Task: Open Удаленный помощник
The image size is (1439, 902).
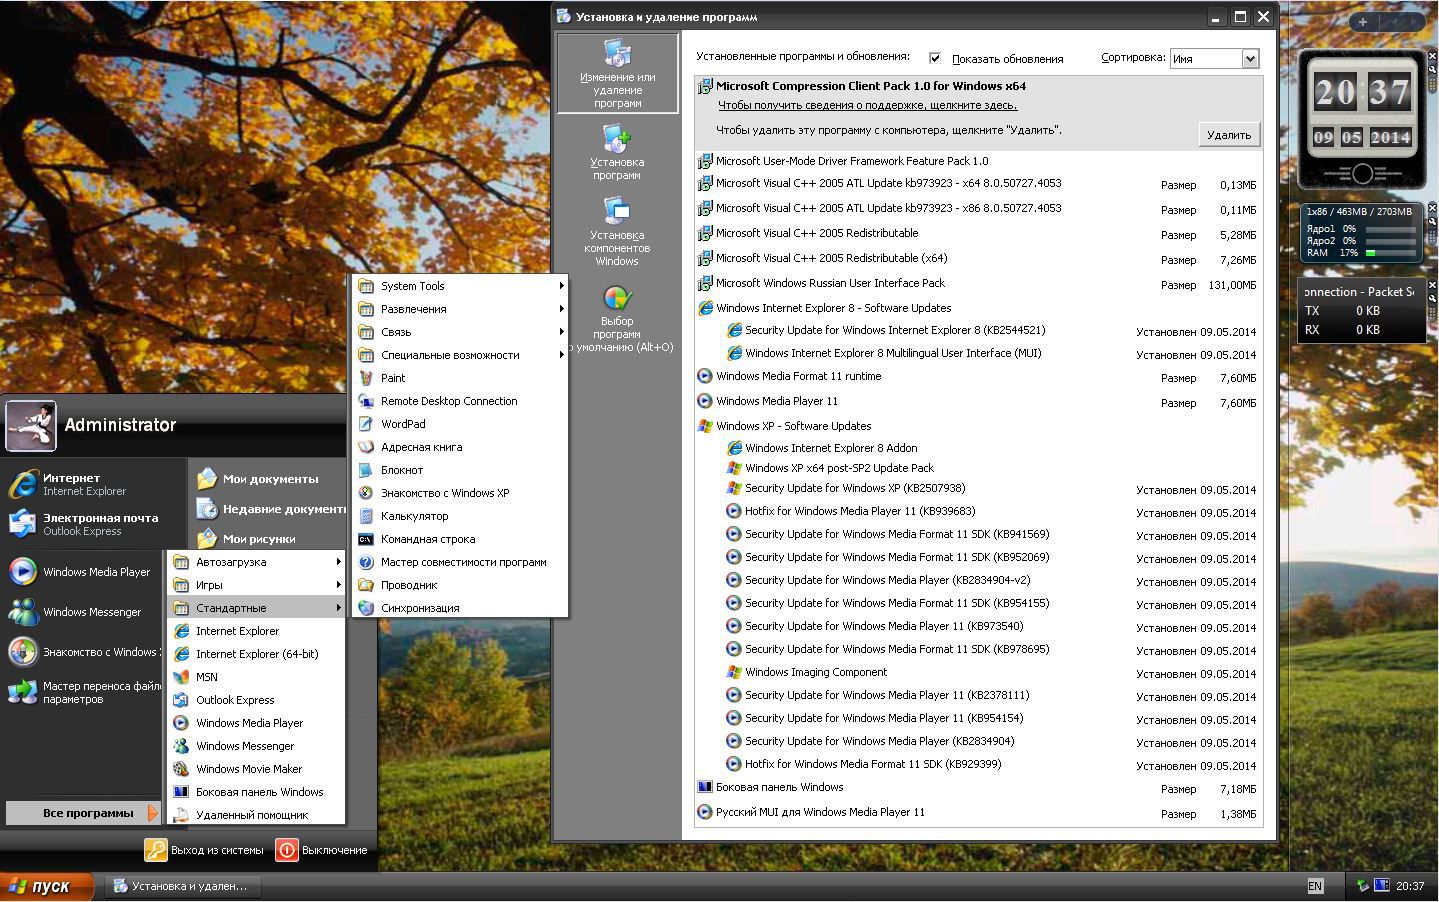Action: (257, 815)
